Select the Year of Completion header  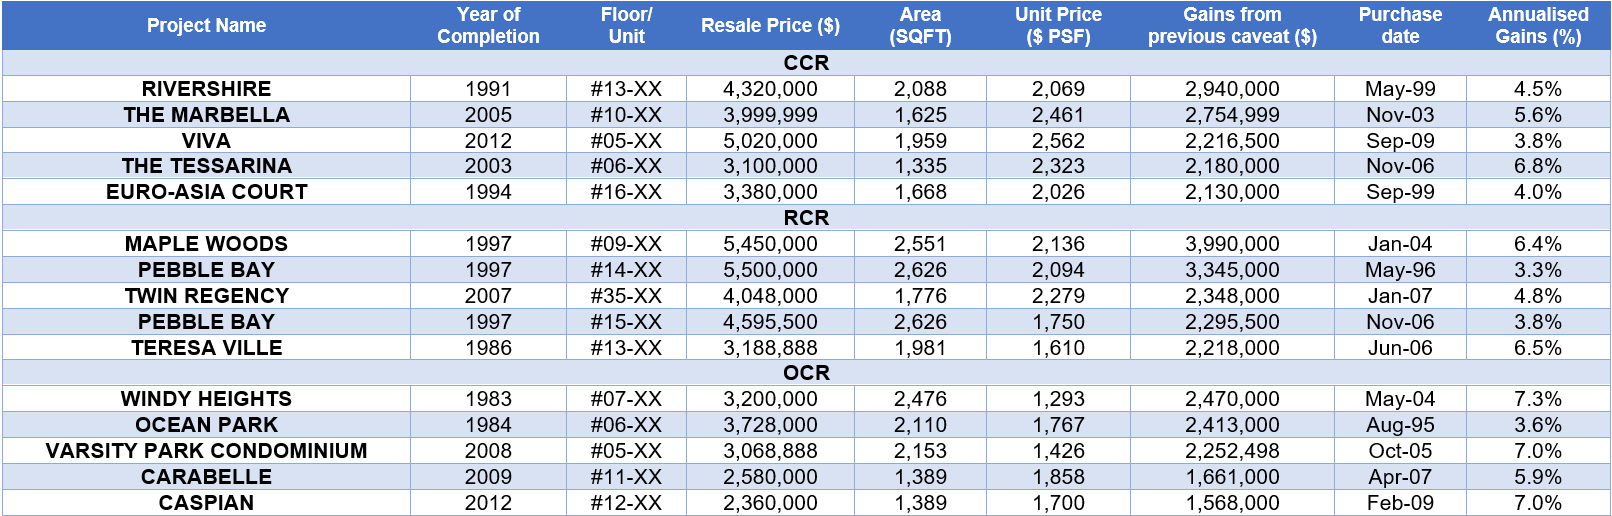pyautogui.click(x=488, y=25)
